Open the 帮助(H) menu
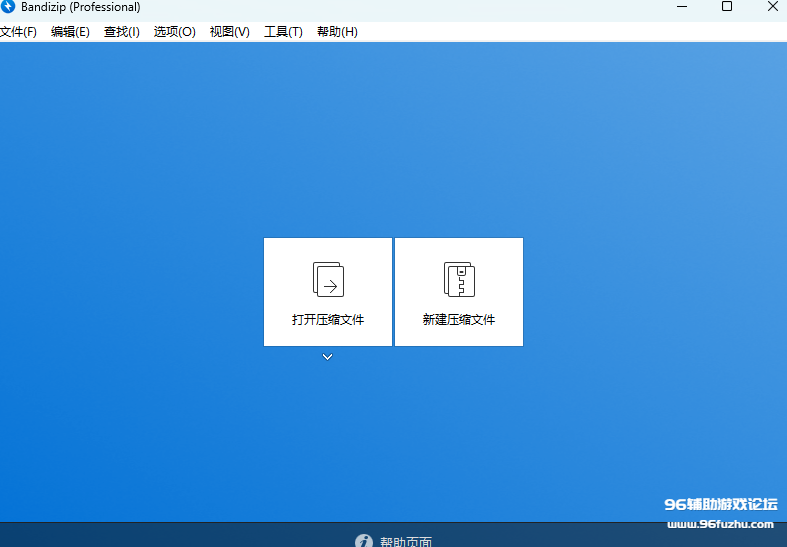The width and height of the screenshot is (787, 547). click(x=337, y=32)
